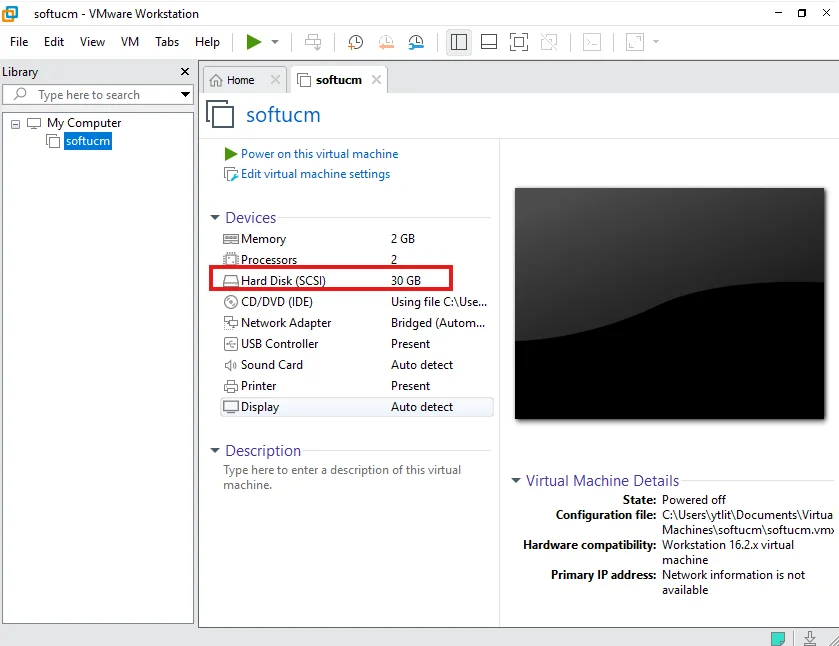Collapse the Devices section
Image resolution: width=839 pixels, height=646 pixels.
click(215, 218)
